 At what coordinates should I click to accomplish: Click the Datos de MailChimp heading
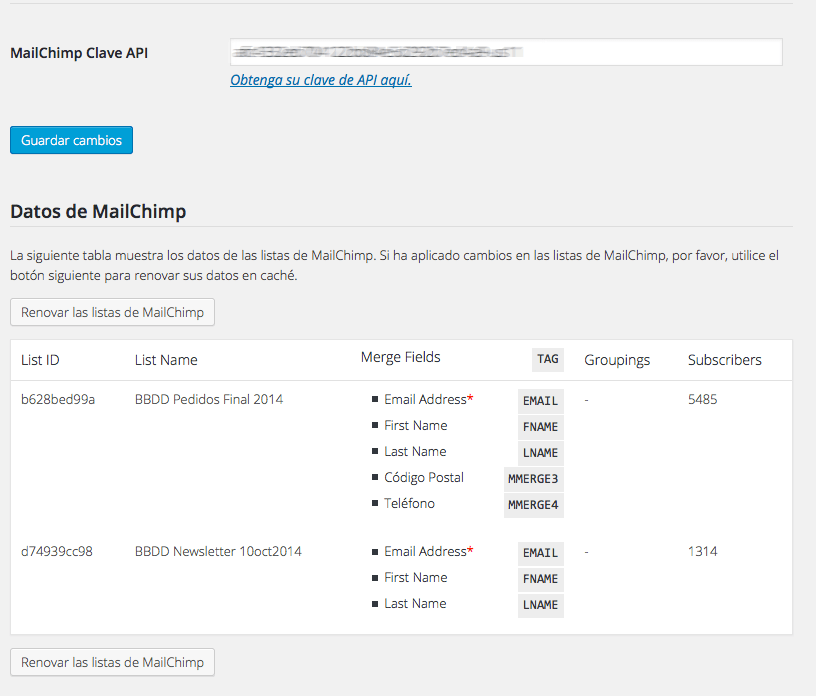[x=98, y=211]
